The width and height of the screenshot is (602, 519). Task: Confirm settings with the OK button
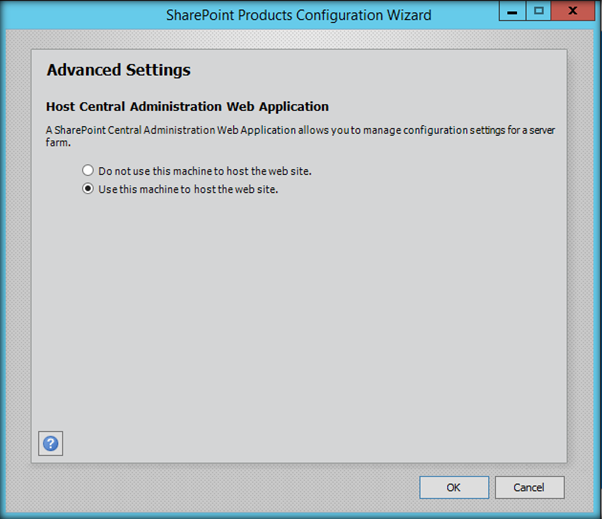click(x=453, y=487)
